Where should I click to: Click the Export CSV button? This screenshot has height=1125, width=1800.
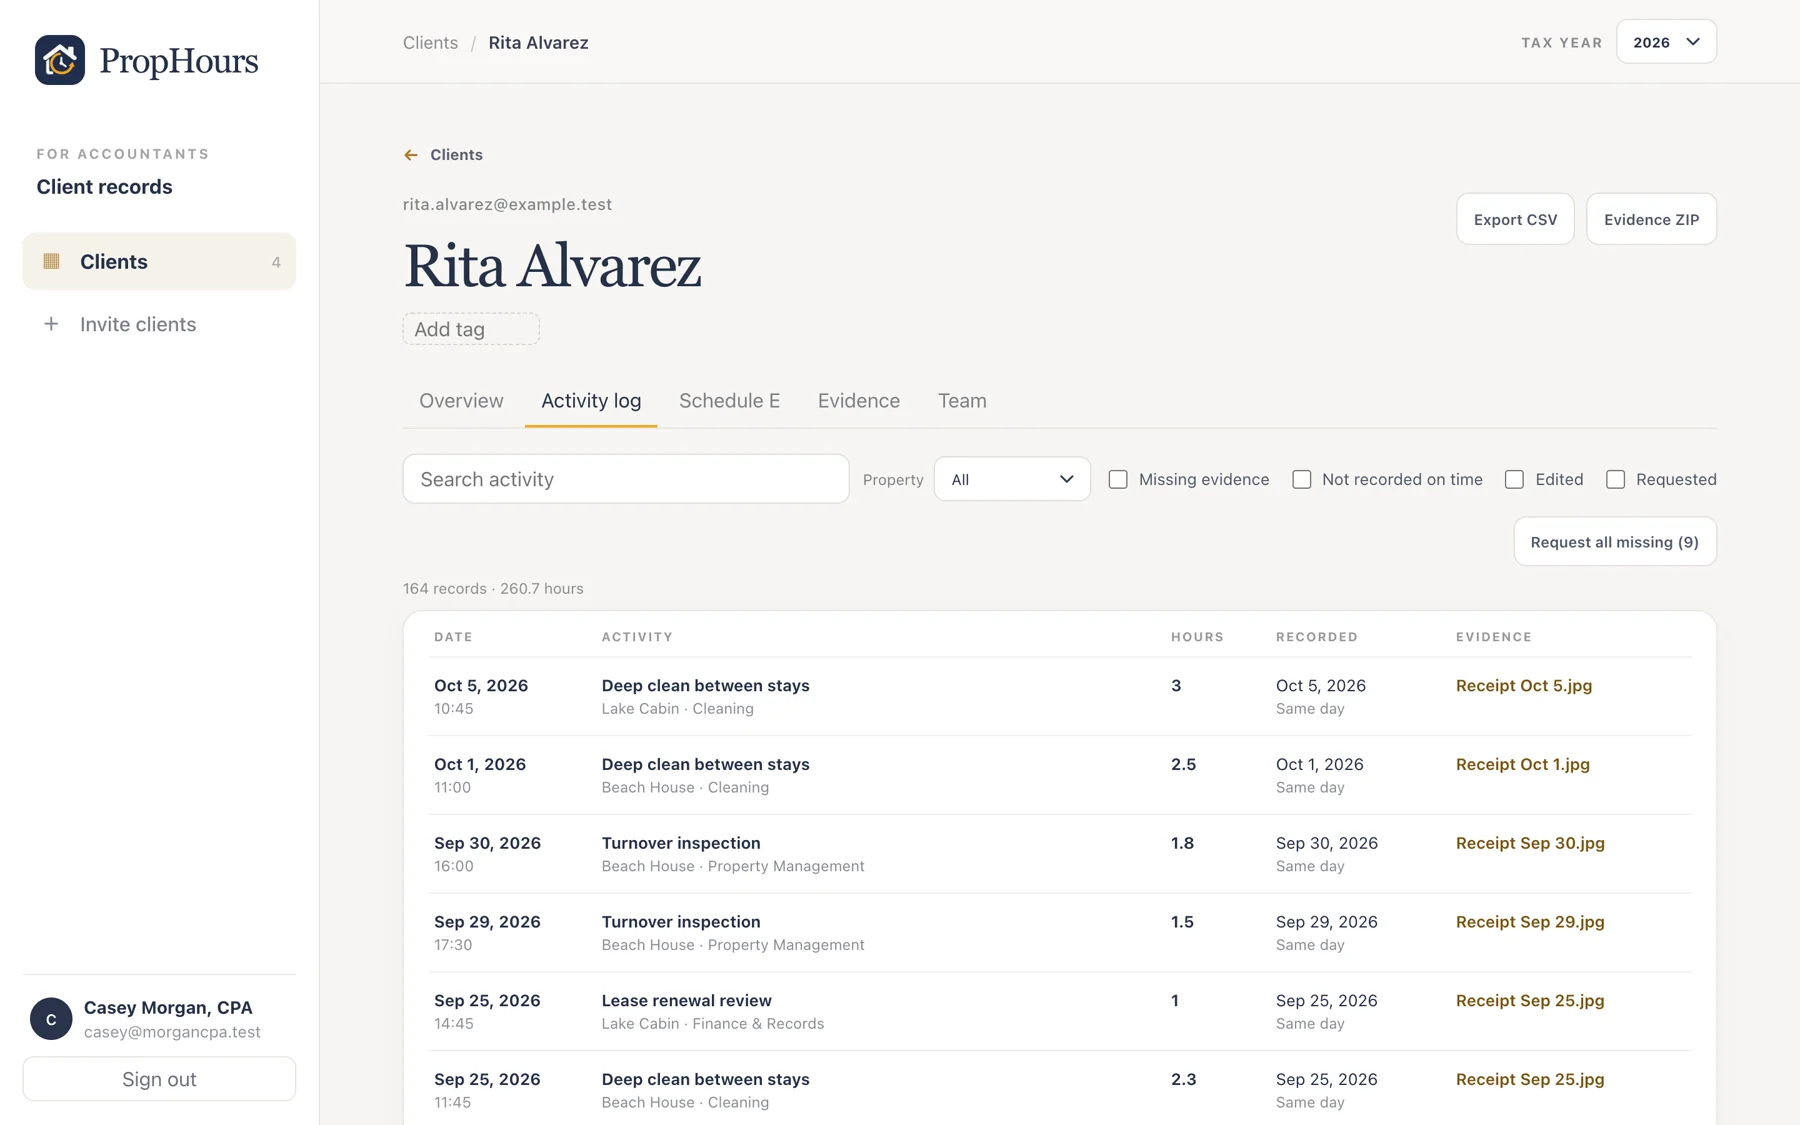1515,219
